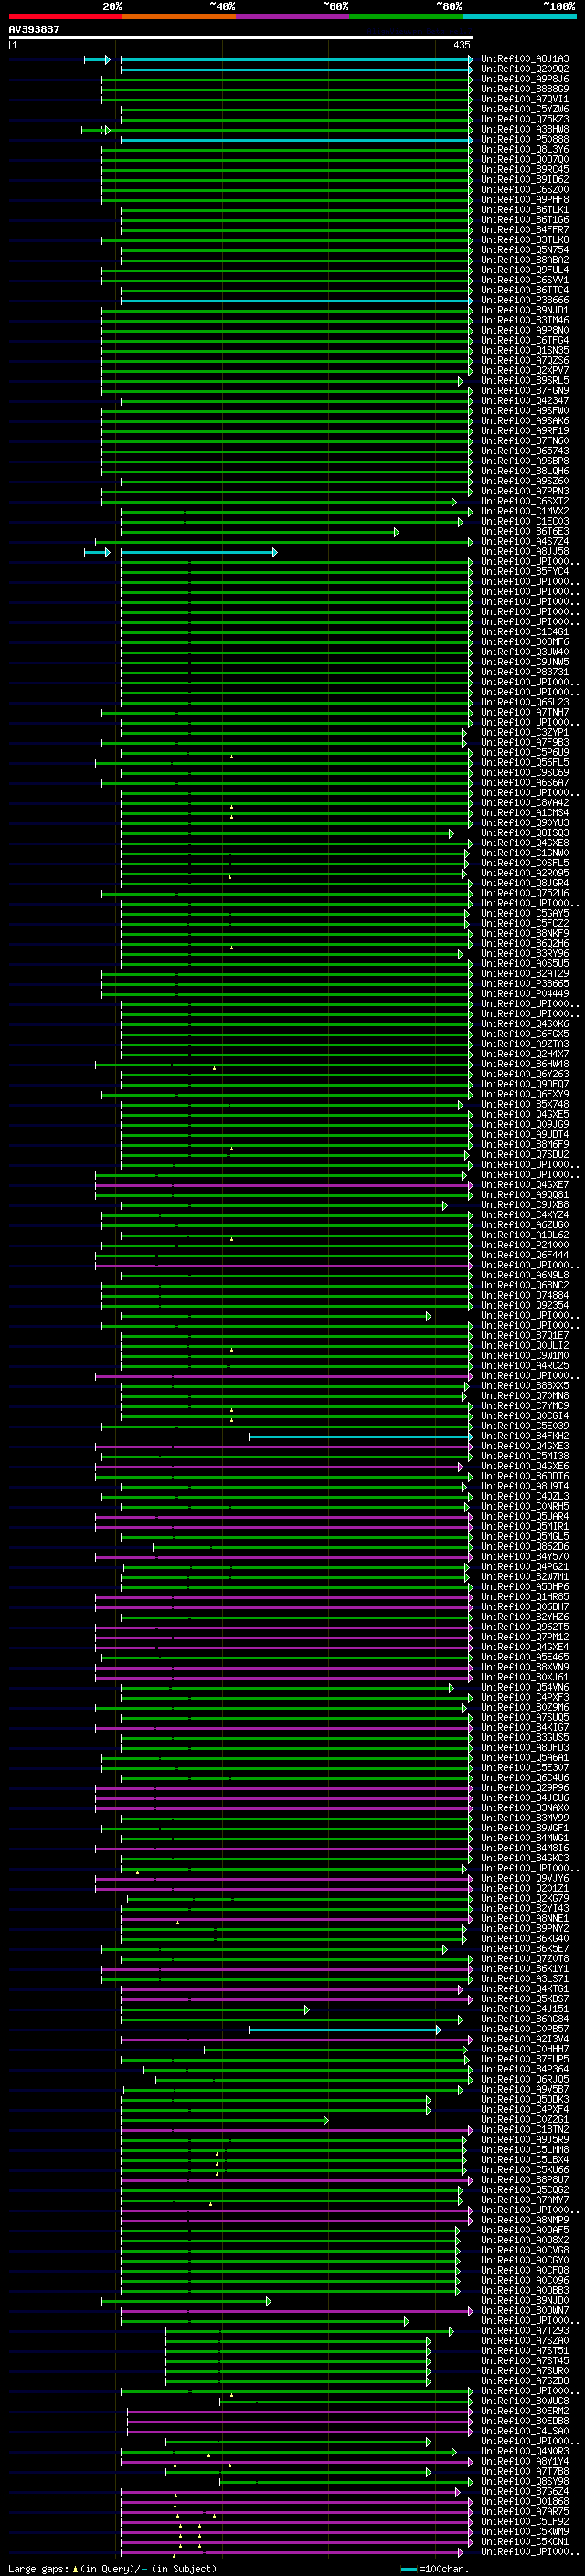Click the cyan alignment bar for UniRef100_C0PB57
The width and height of the screenshot is (585, 2576).
(x=344, y=2031)
